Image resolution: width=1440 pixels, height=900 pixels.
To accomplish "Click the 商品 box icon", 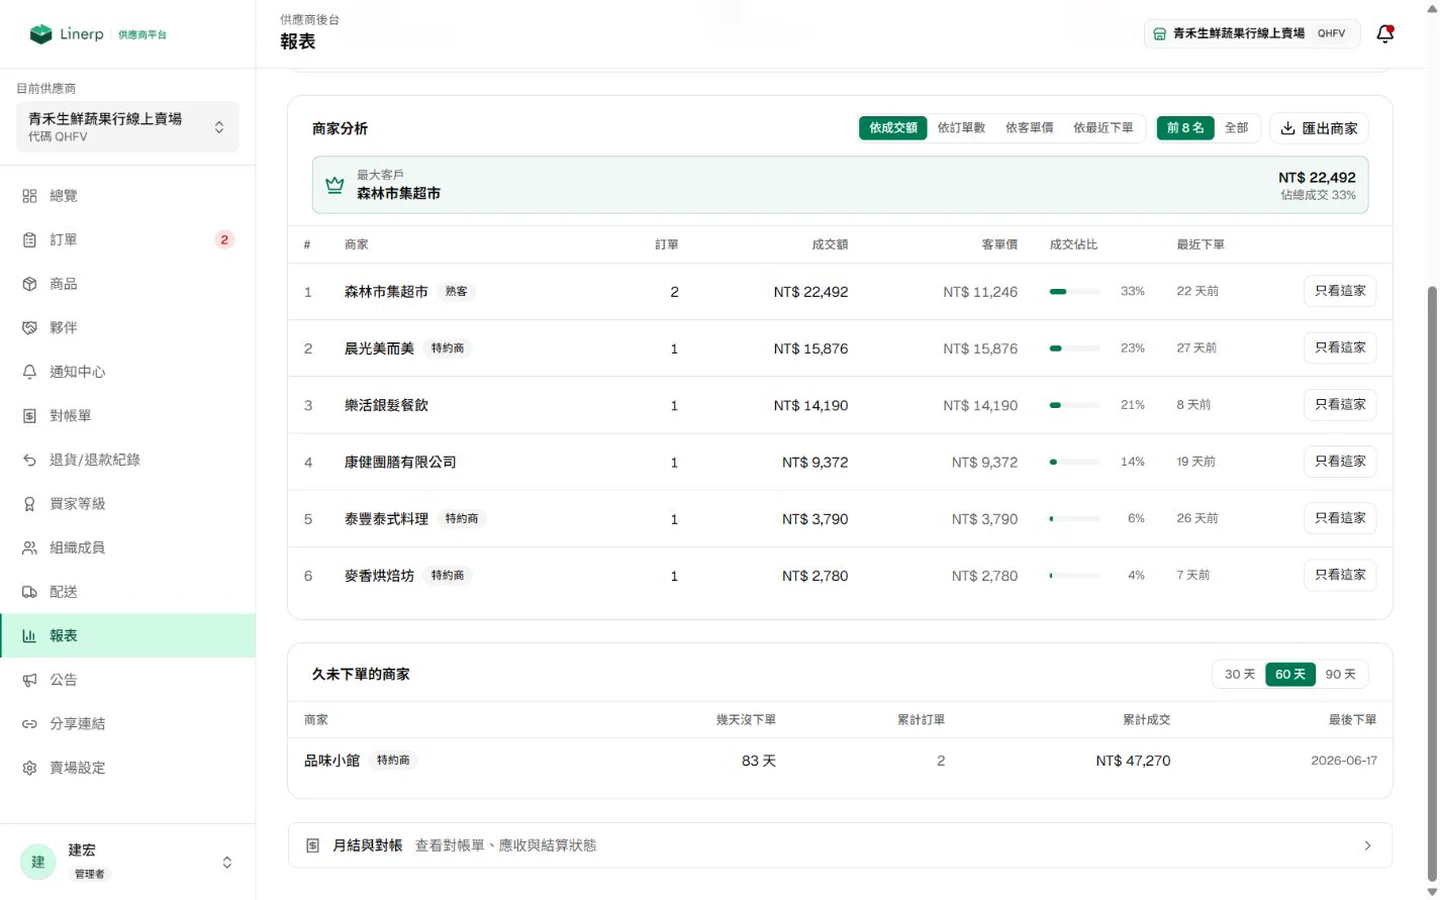I will pyautogui.click(x=30, y=284).
